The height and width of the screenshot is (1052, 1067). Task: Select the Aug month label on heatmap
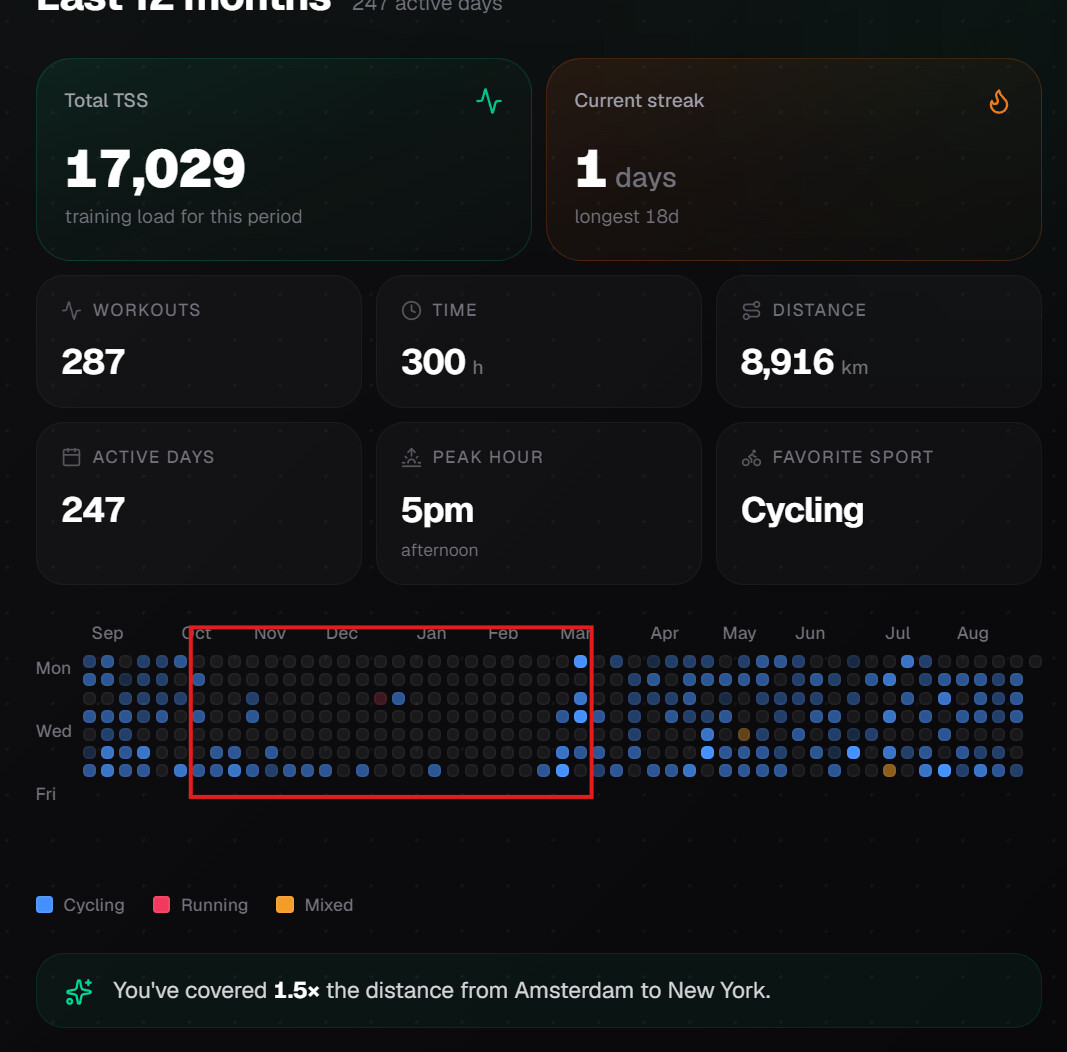click(972, 633)
